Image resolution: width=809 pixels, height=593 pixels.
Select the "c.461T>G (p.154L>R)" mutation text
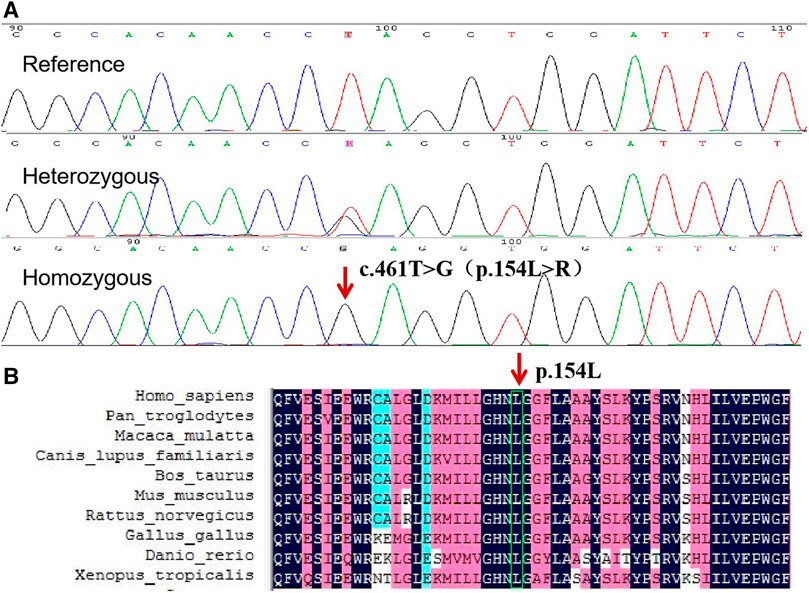[472, 269]
